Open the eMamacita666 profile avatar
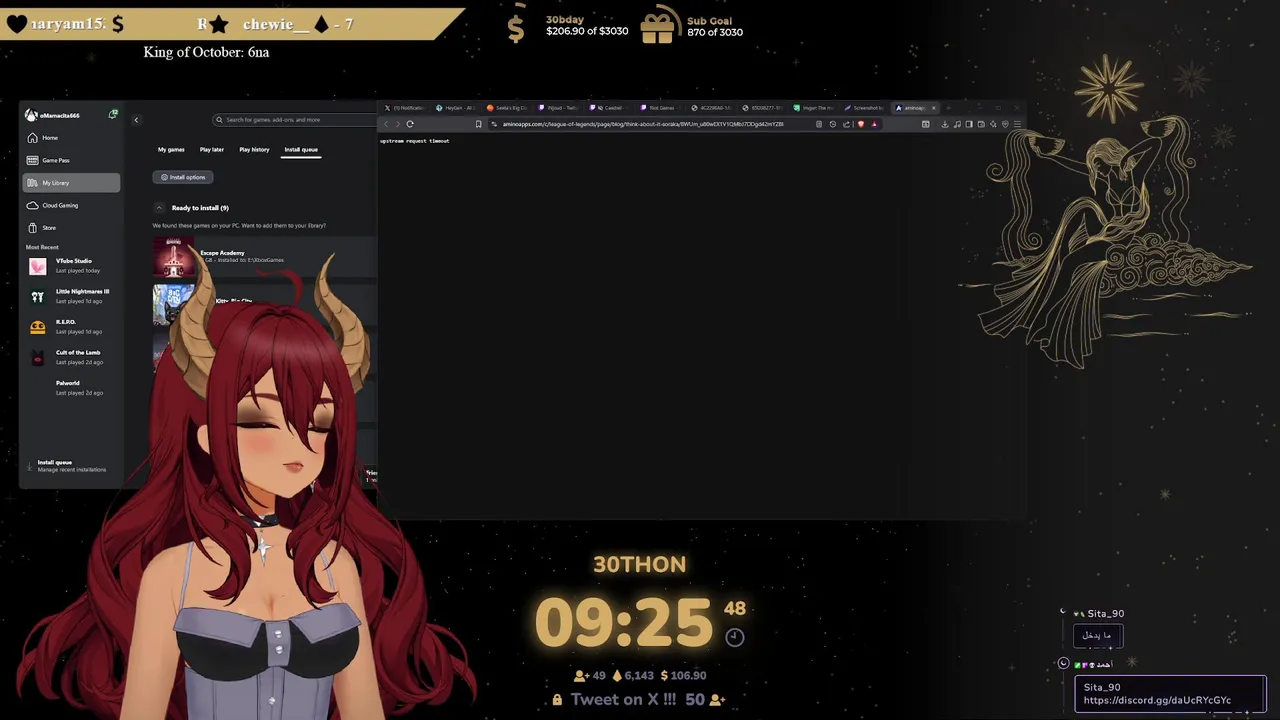Screen dimensions: 1280x720 [31, 115]
